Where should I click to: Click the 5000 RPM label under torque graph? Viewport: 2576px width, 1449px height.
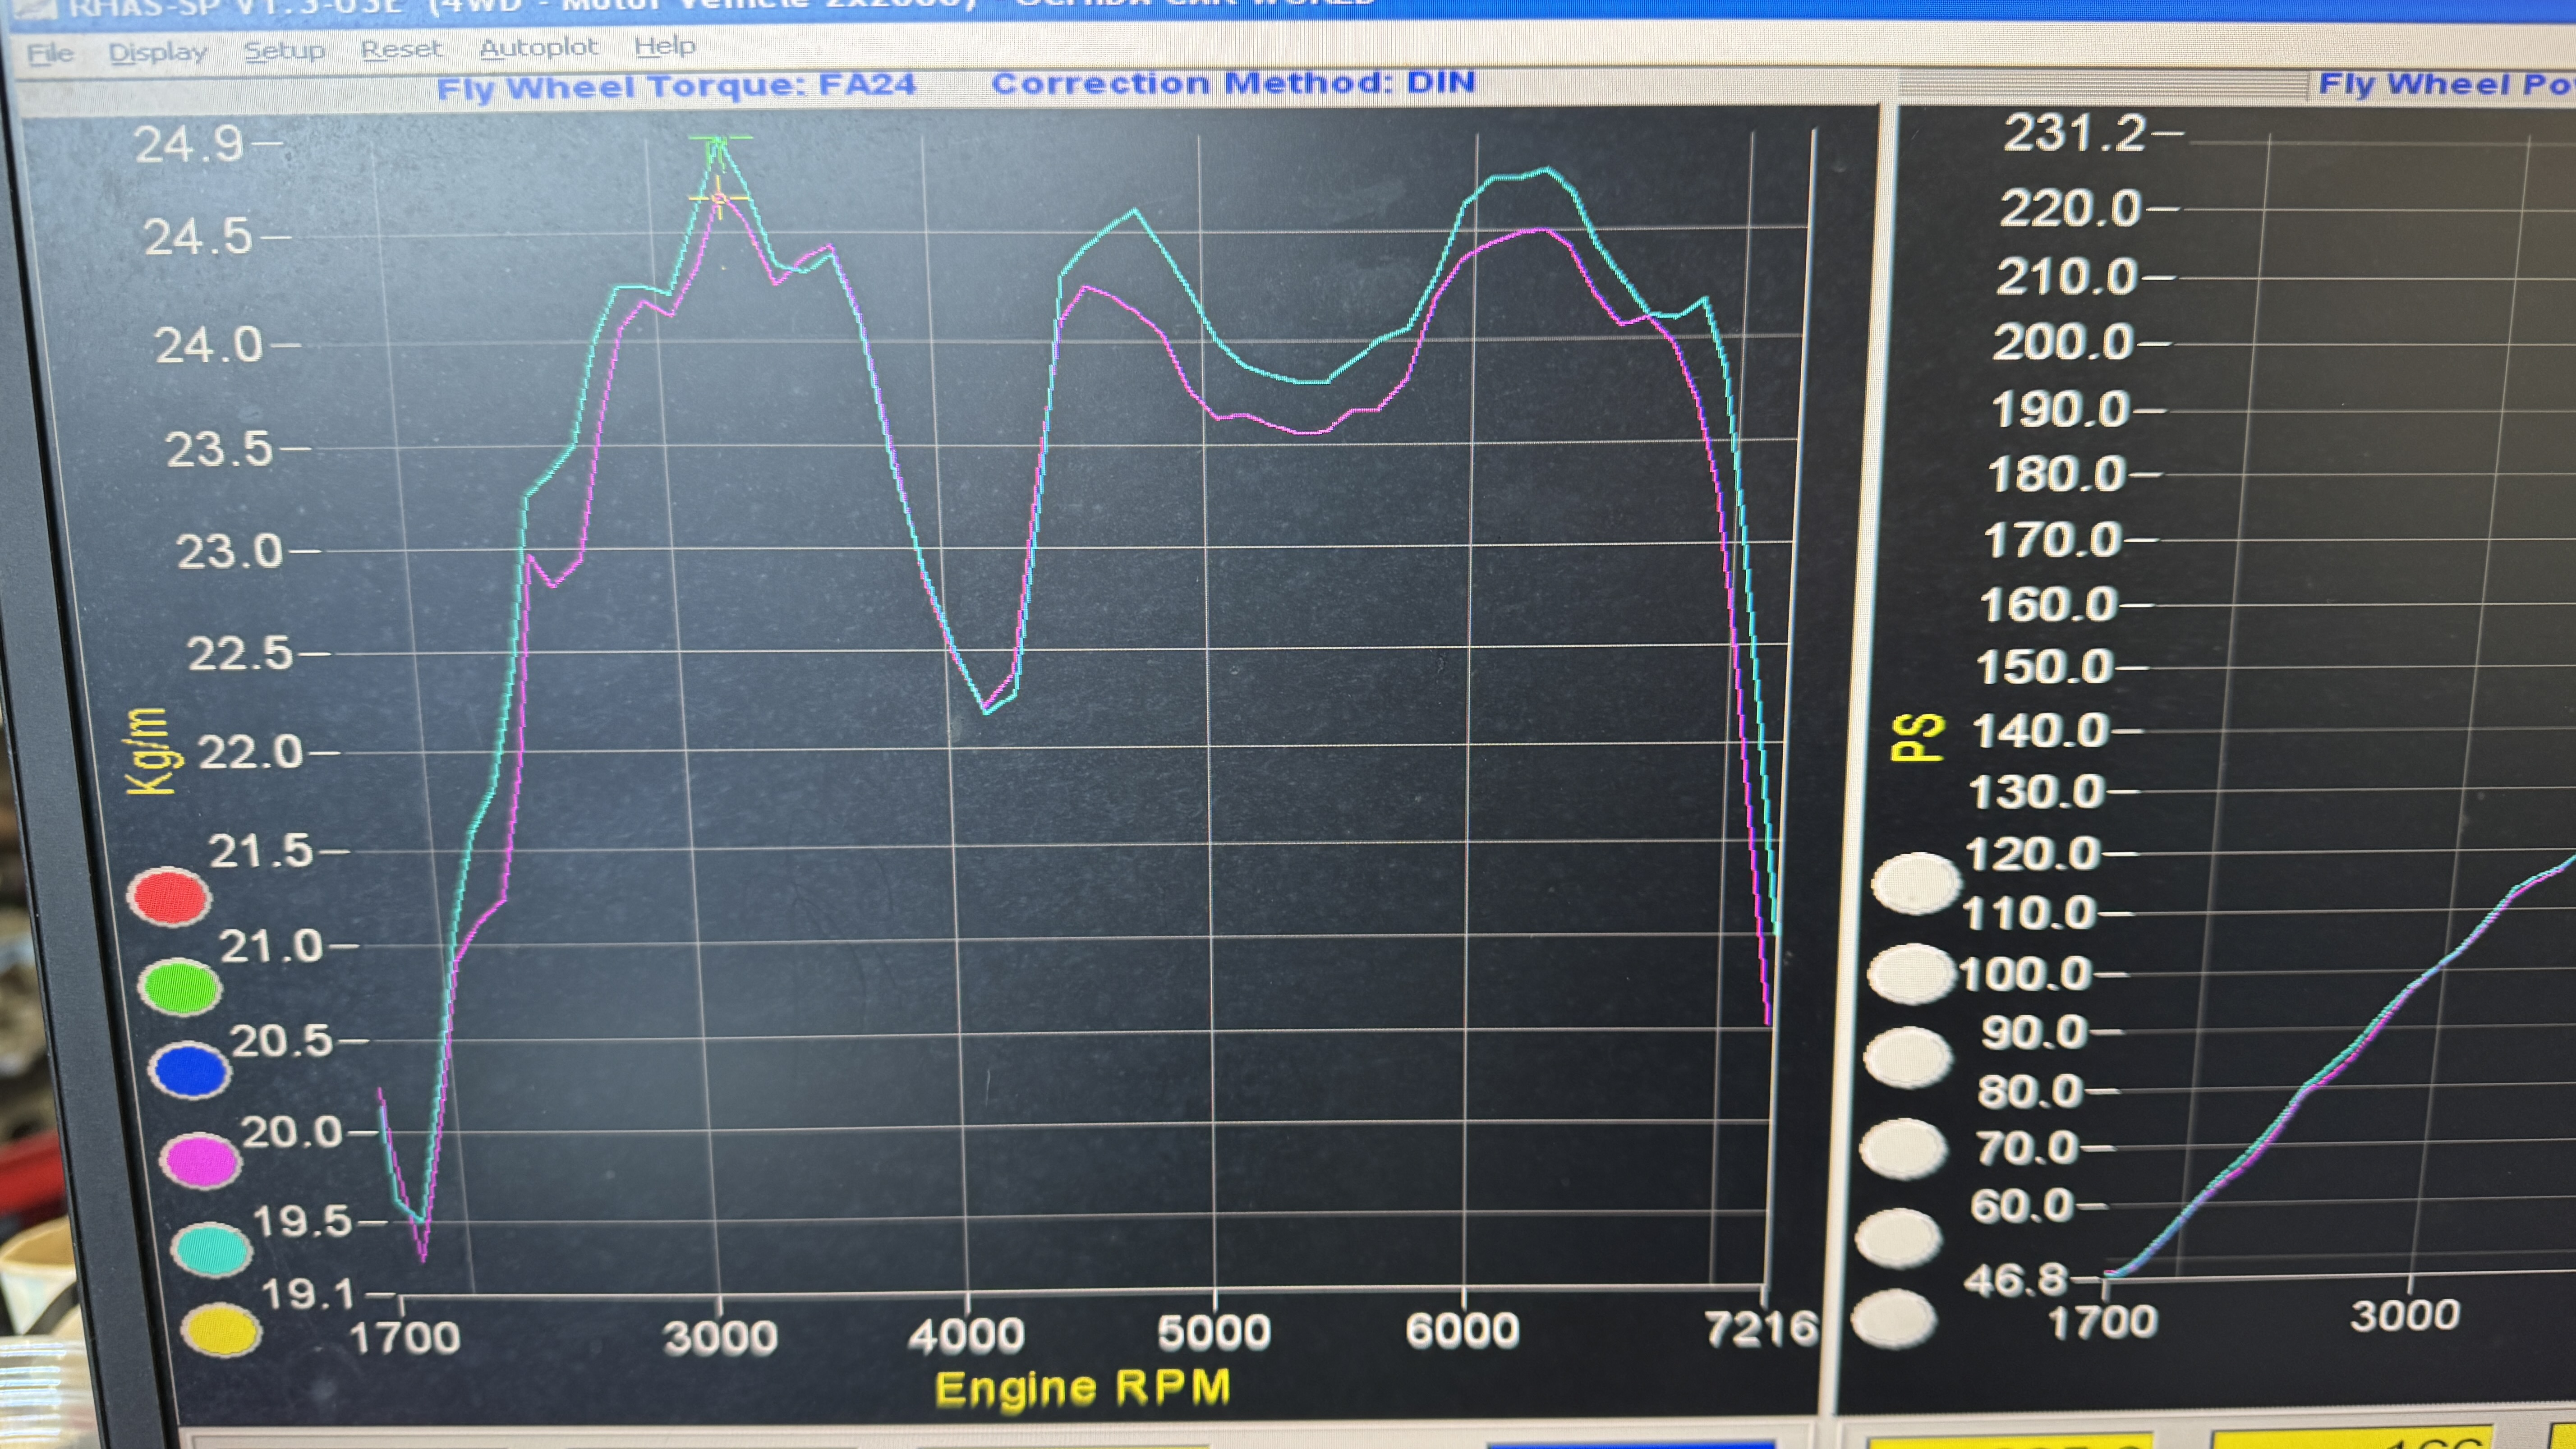click(x=1213, y=1332)
